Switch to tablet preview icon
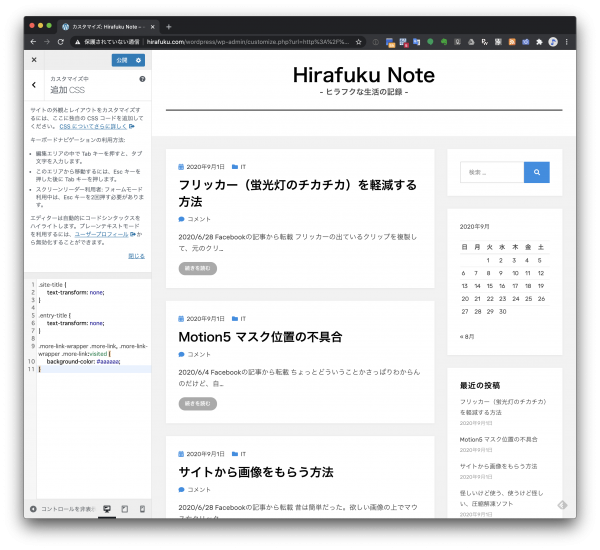The image size is (600, 550). (124, 509)
